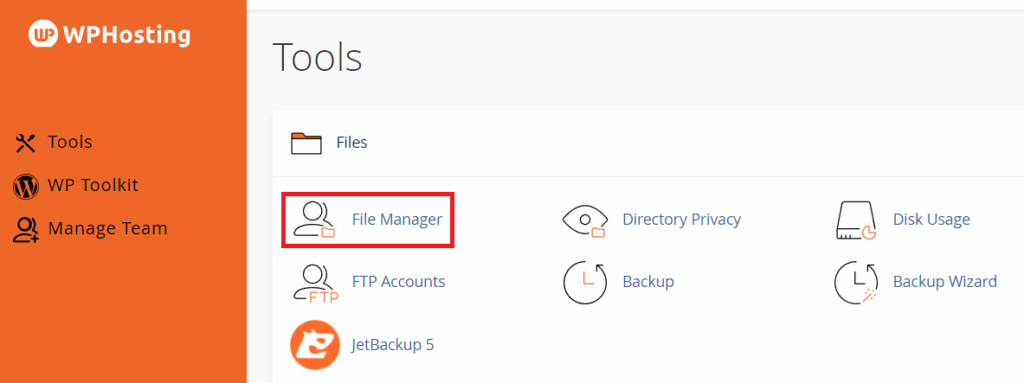
Task: Click the WordPress icon beside WP Toolkit
Action: tap(25, 186)
